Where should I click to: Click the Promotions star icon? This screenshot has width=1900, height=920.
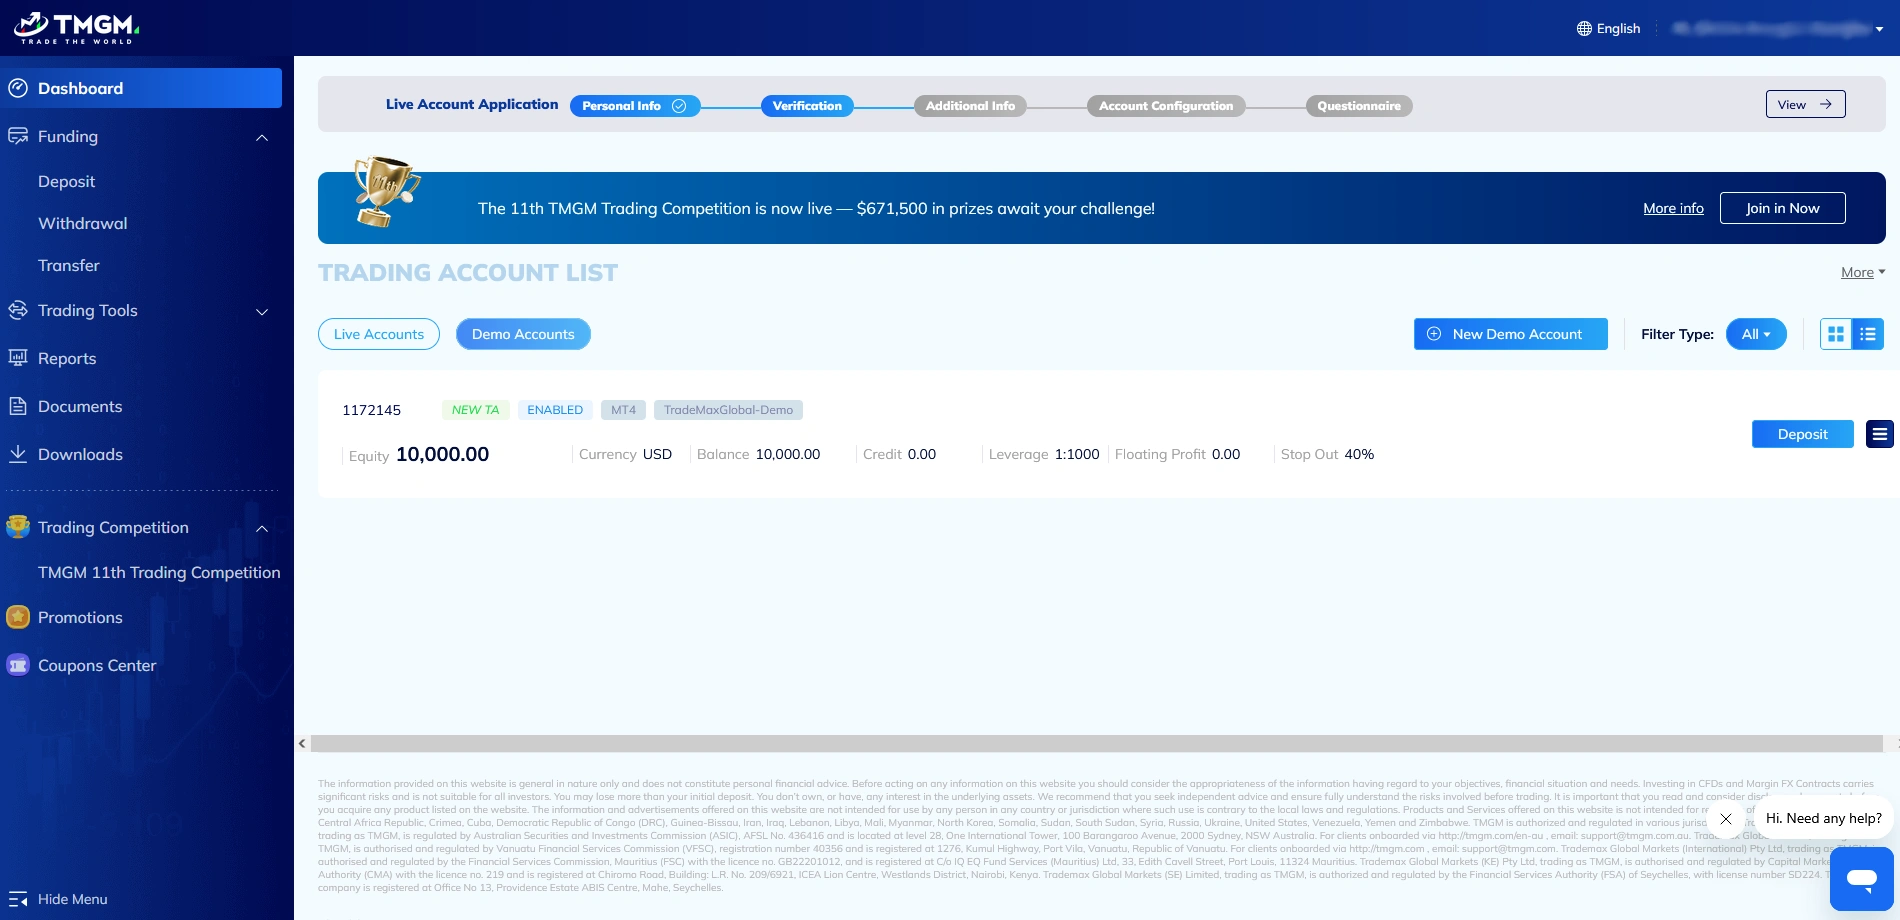click(x=18, y=617)
